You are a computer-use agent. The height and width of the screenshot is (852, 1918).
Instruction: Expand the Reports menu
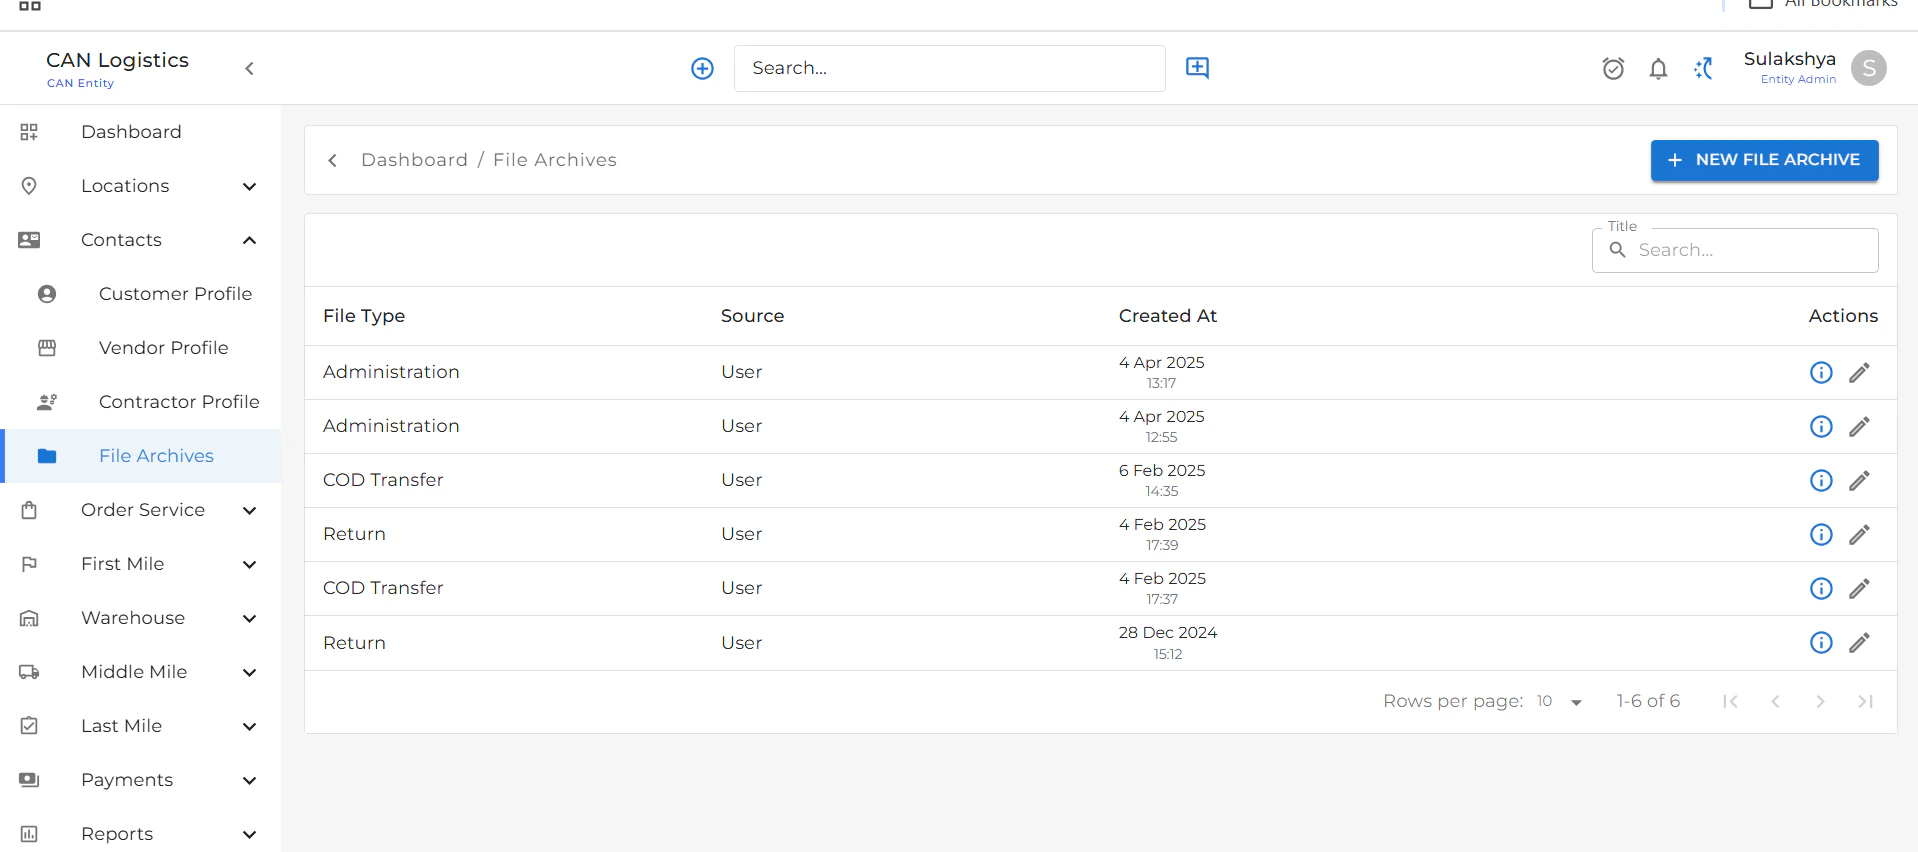(x=250, y=834)
